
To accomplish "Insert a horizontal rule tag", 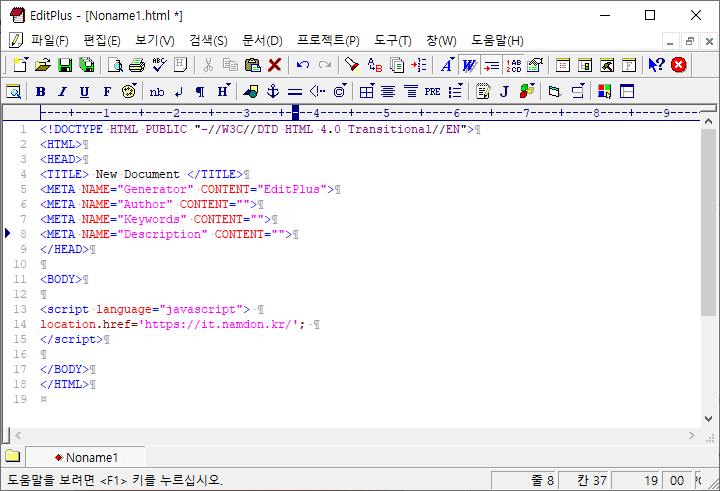I will (295, 92).
